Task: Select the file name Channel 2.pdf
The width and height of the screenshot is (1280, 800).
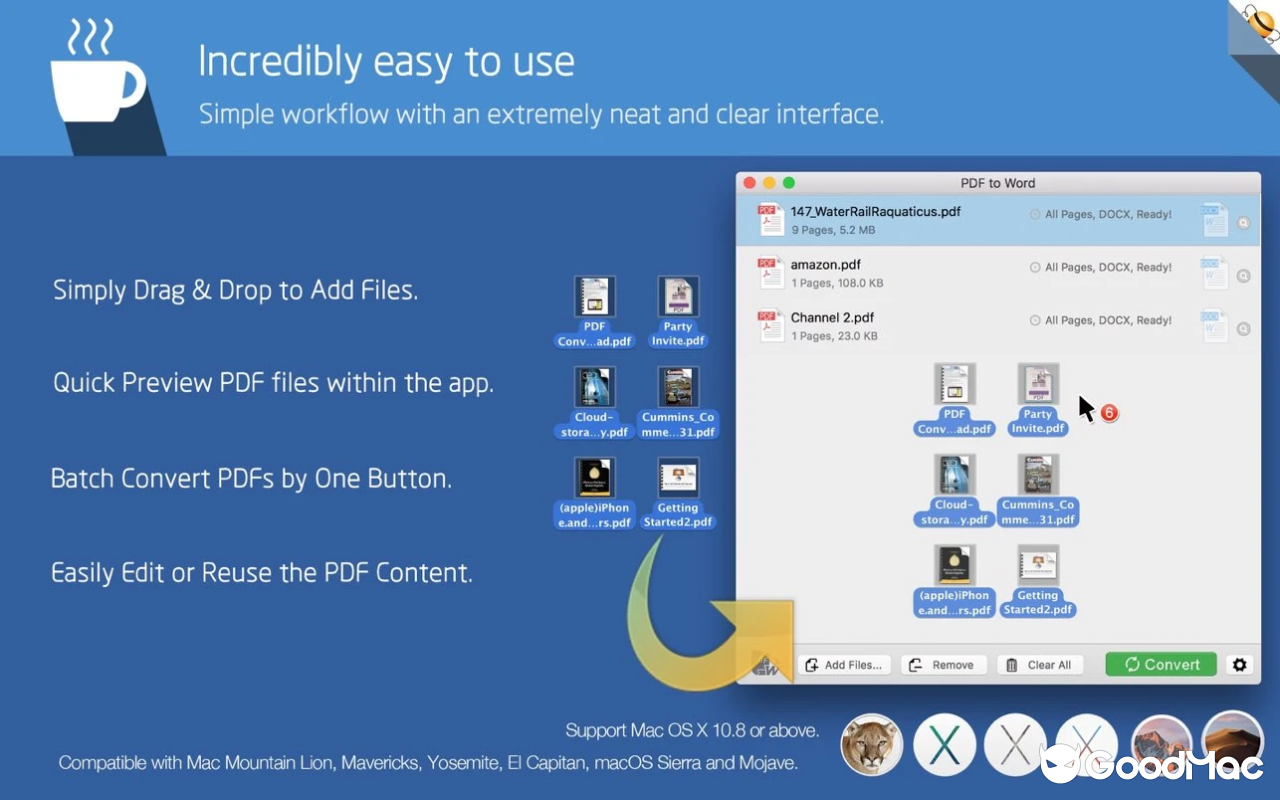Action: click(x=833, y=318)
